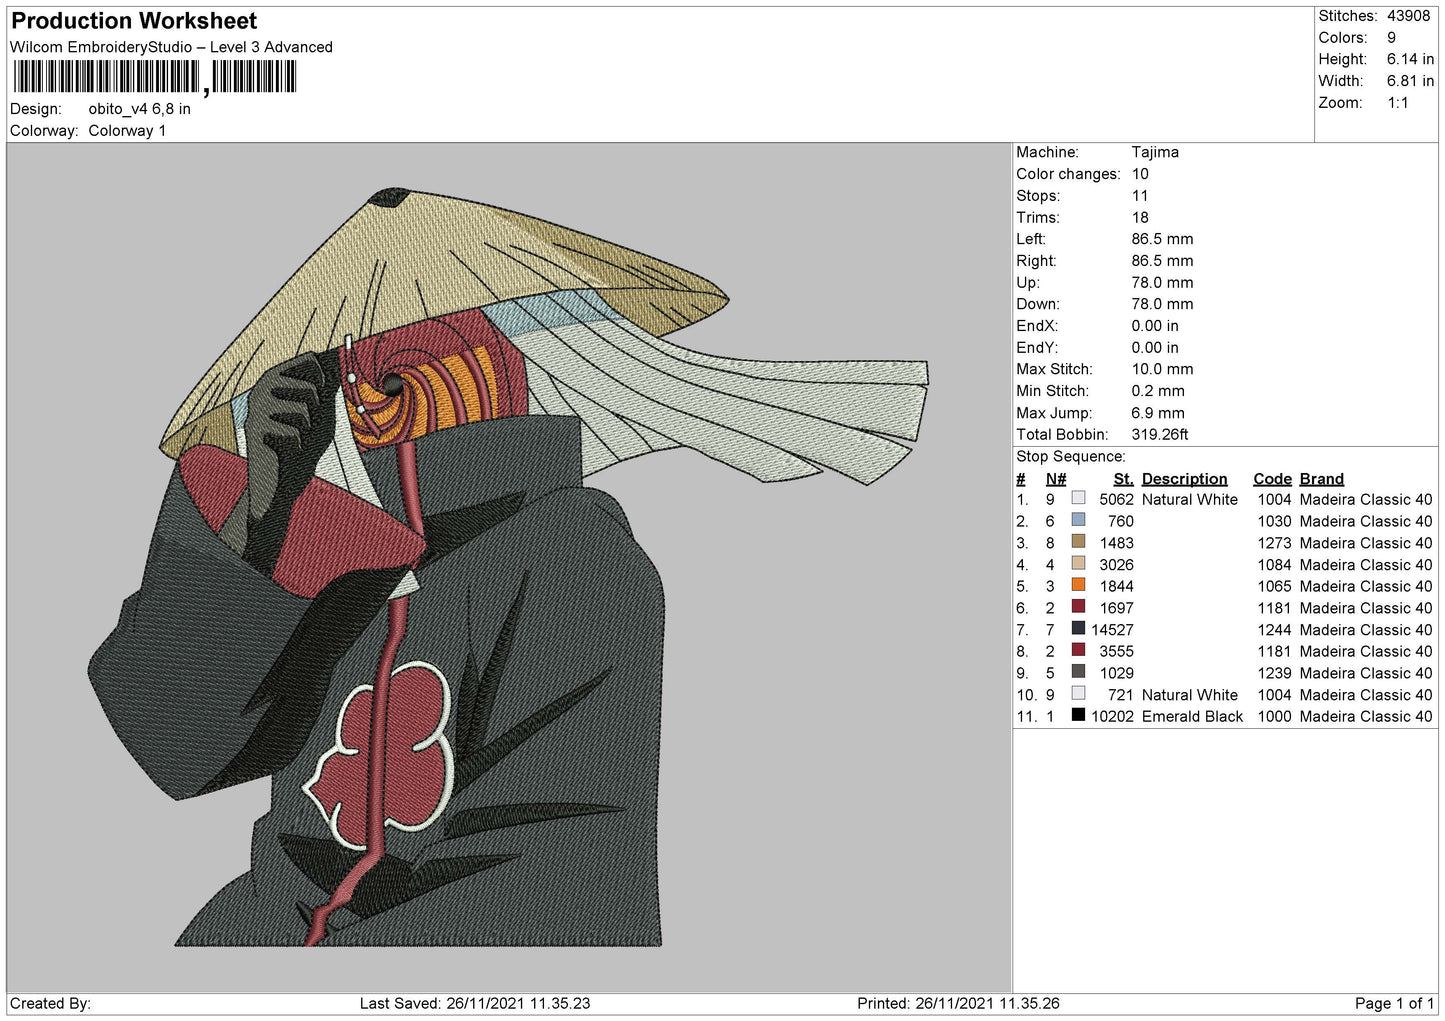The image size is (1445, 1021).
Task: Click the embroidered character design preview
Action: point(508,567)
